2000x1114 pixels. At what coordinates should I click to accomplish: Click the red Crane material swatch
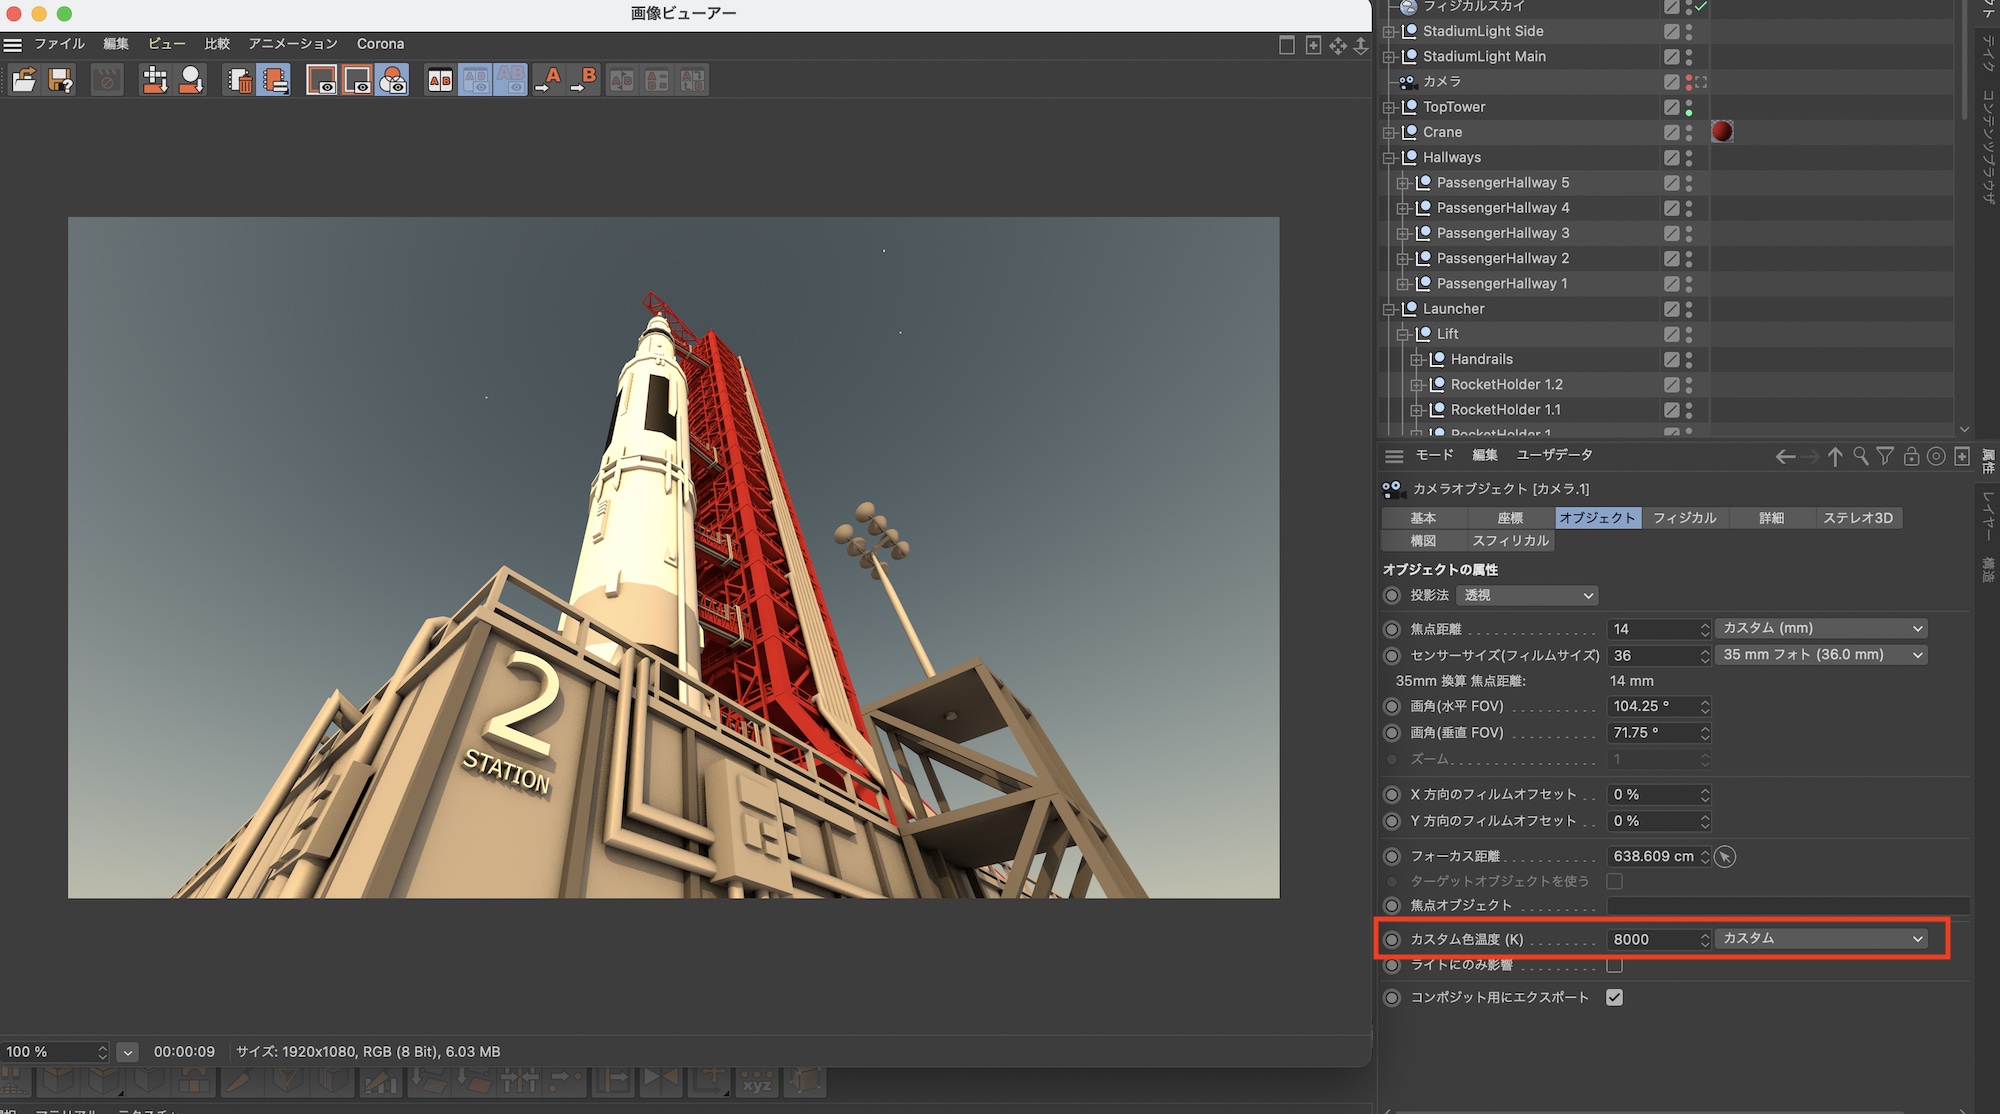pyautogui.click(x=1722, y=132)
